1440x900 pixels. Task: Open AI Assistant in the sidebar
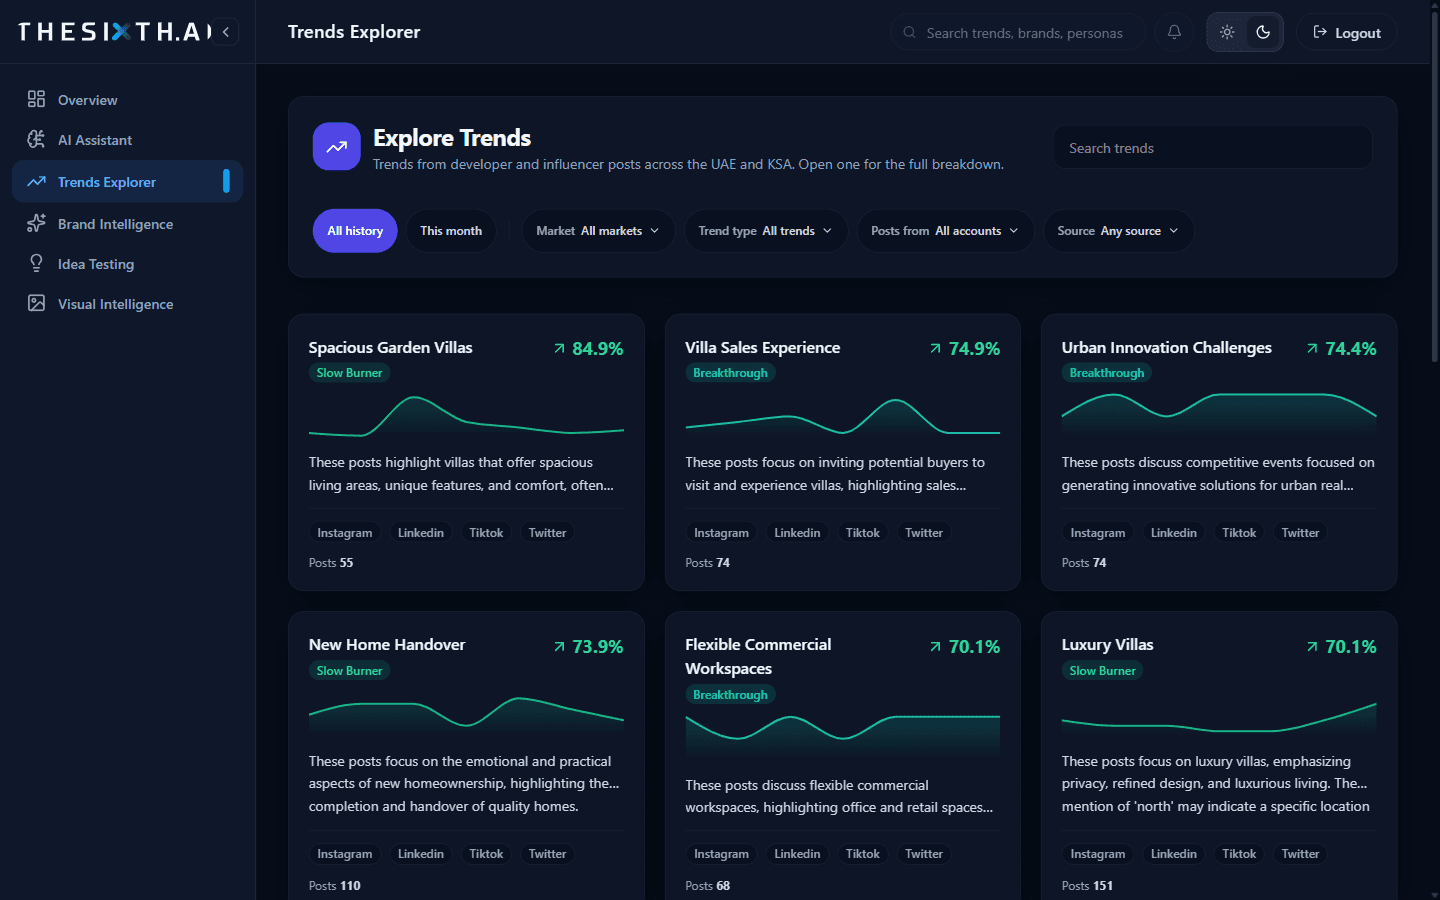[x=127, y=140]
